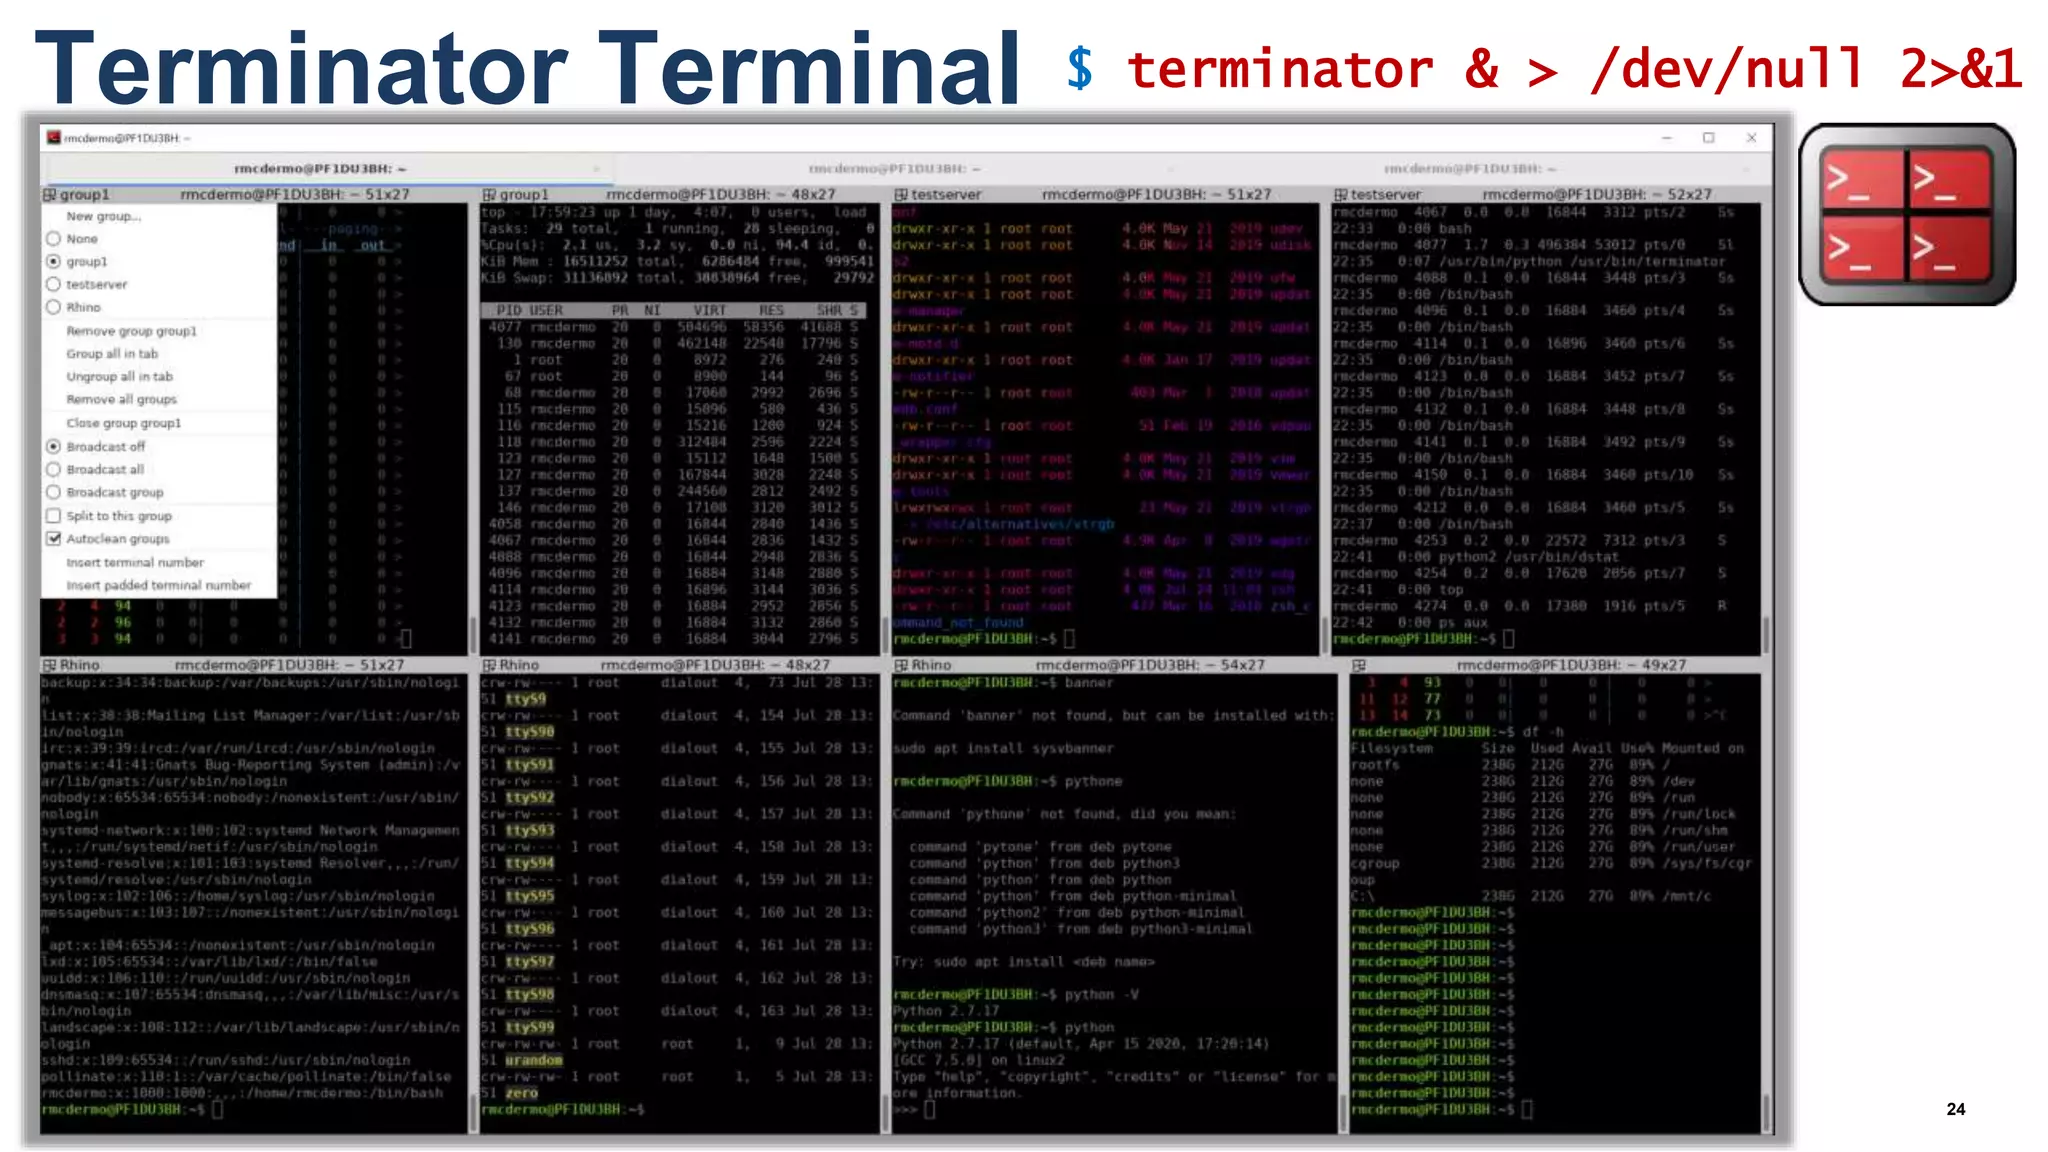2048x1152 pixels.
Task: Click the 'tty590' device name
Action: 530,732
